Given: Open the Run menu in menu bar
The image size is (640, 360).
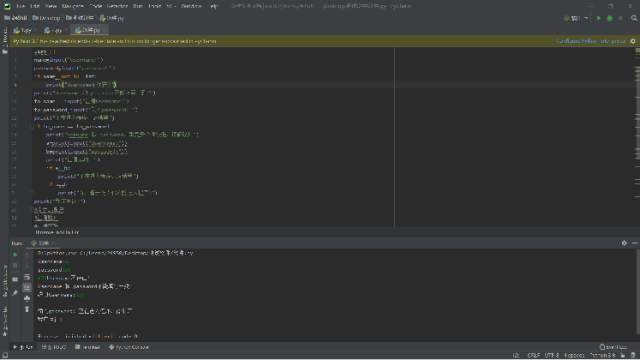Looking at the screenshot, I should tap(138, 6).
